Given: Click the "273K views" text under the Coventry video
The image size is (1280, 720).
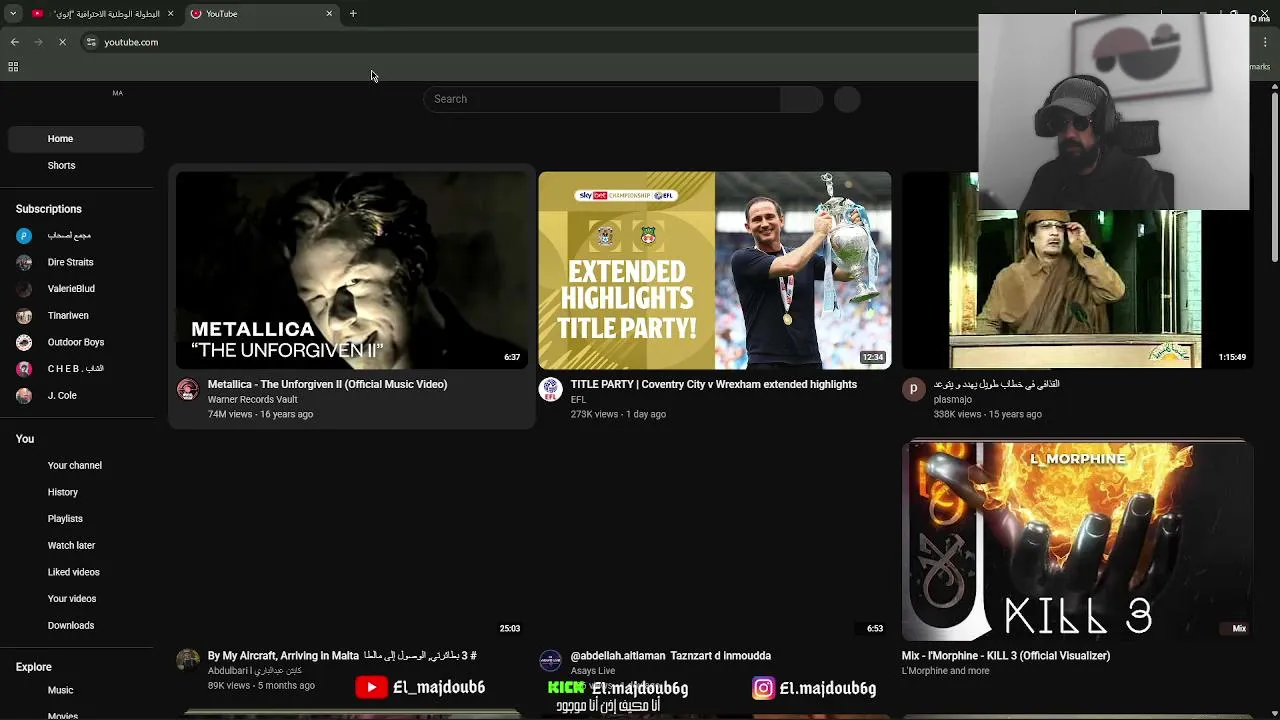Looking at the screenshot, I should (x=594, y=414).
